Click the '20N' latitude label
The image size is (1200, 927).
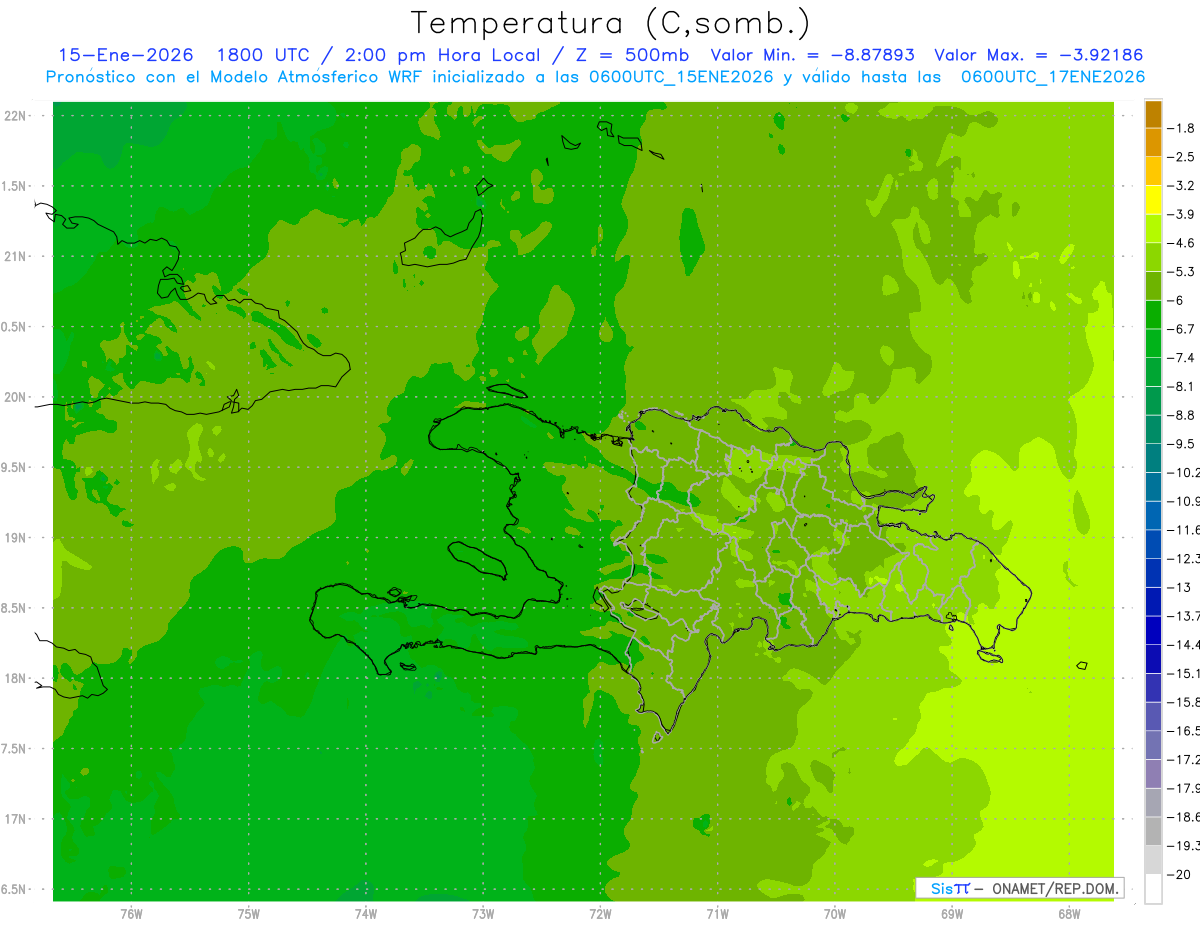tap(15, 397)
